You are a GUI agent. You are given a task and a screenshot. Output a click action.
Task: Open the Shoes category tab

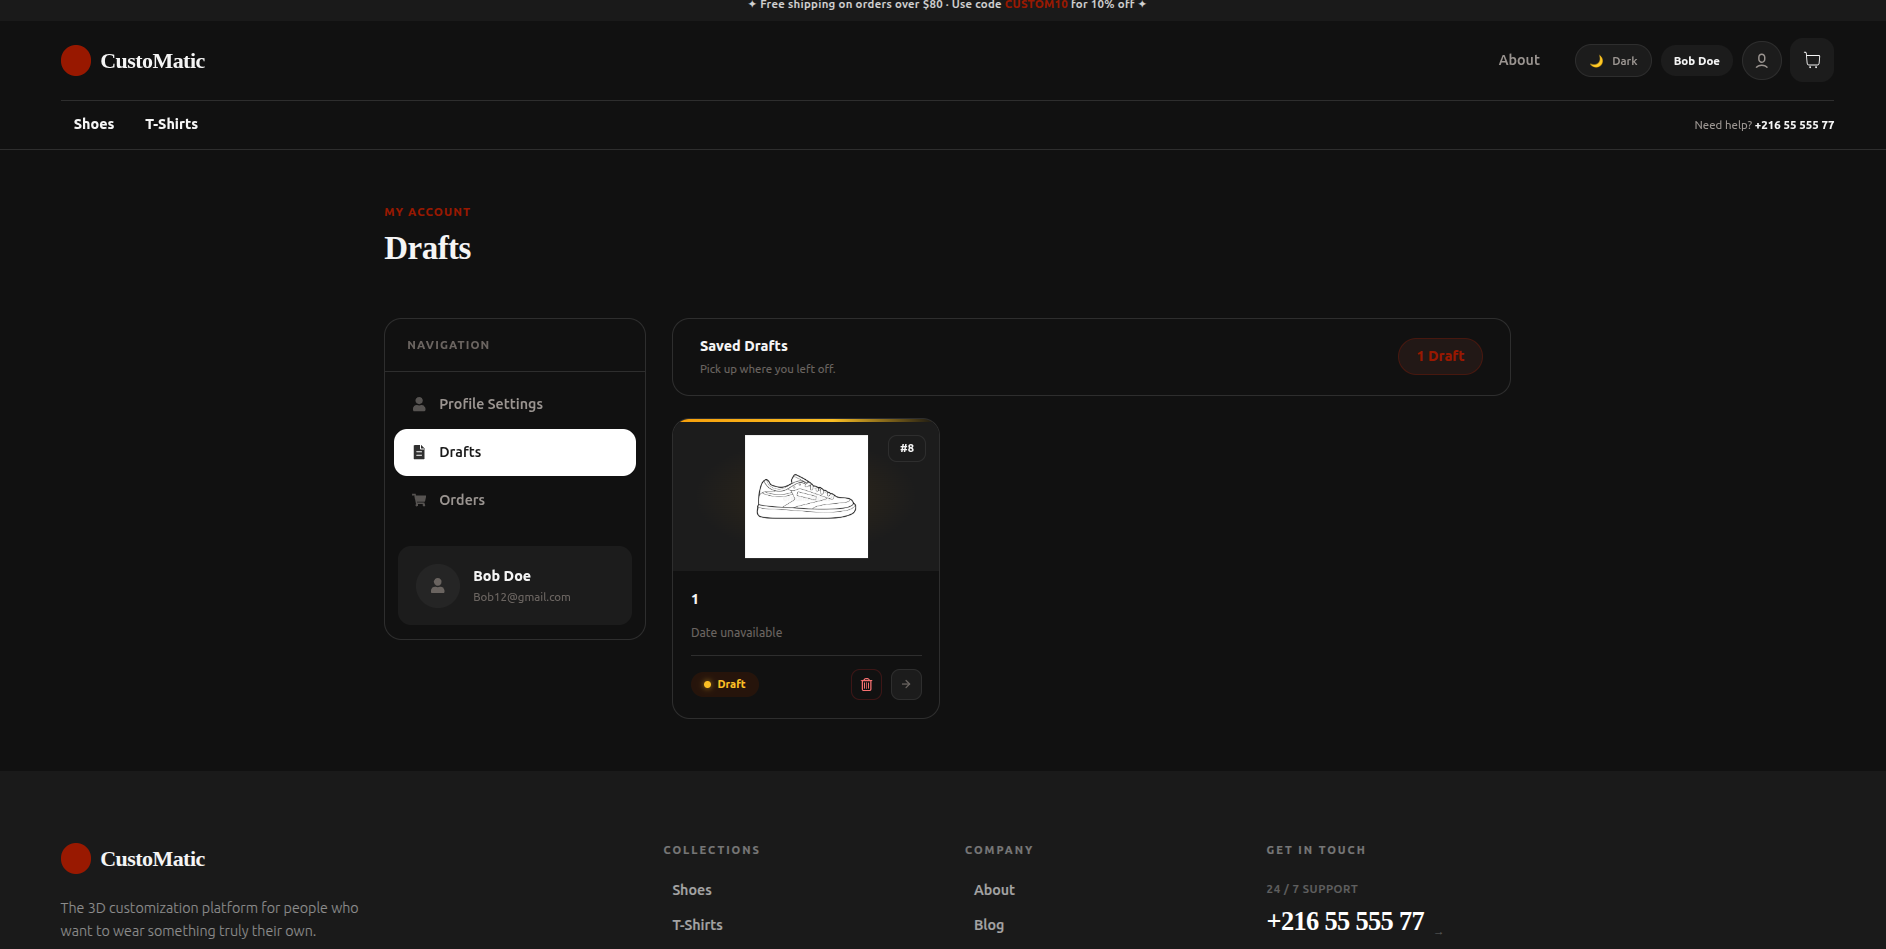pyautogui.click(x=94, y=124)
